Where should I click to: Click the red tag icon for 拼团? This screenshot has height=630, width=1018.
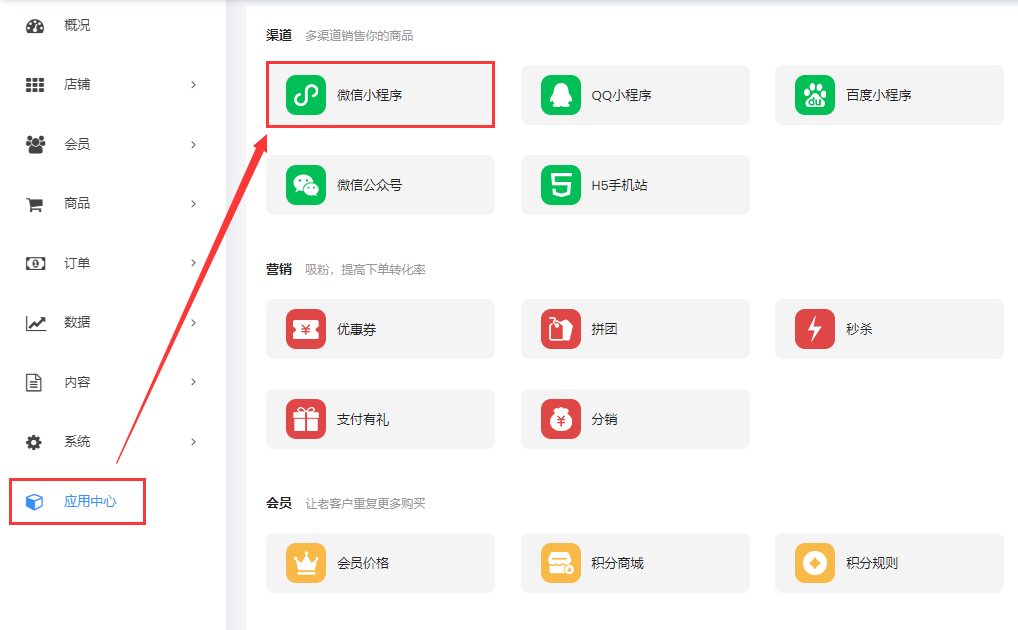[x=561, y=329]
